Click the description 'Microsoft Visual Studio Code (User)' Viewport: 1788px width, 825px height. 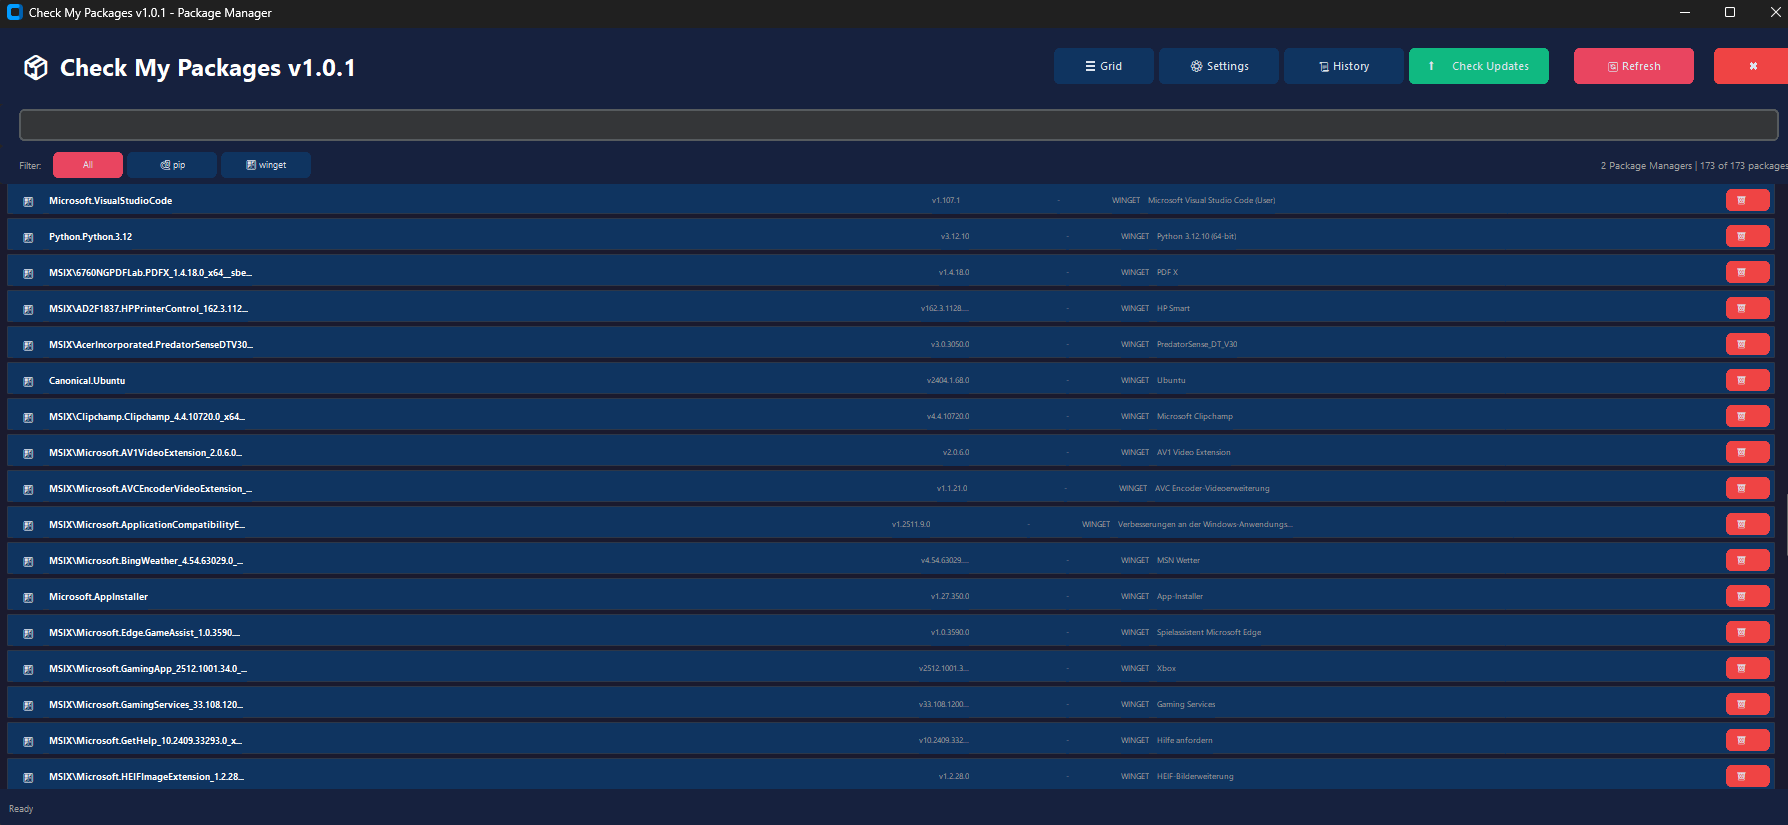[x=1211, y=201]
